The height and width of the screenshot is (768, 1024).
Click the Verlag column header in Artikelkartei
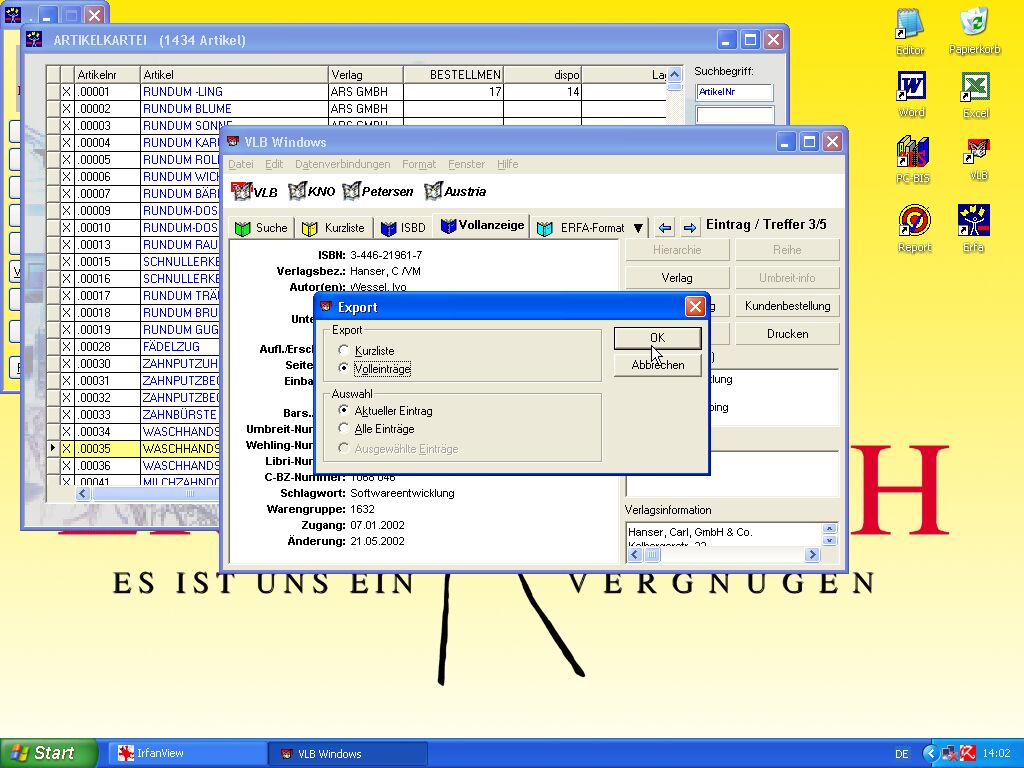[x=365, y=74]
